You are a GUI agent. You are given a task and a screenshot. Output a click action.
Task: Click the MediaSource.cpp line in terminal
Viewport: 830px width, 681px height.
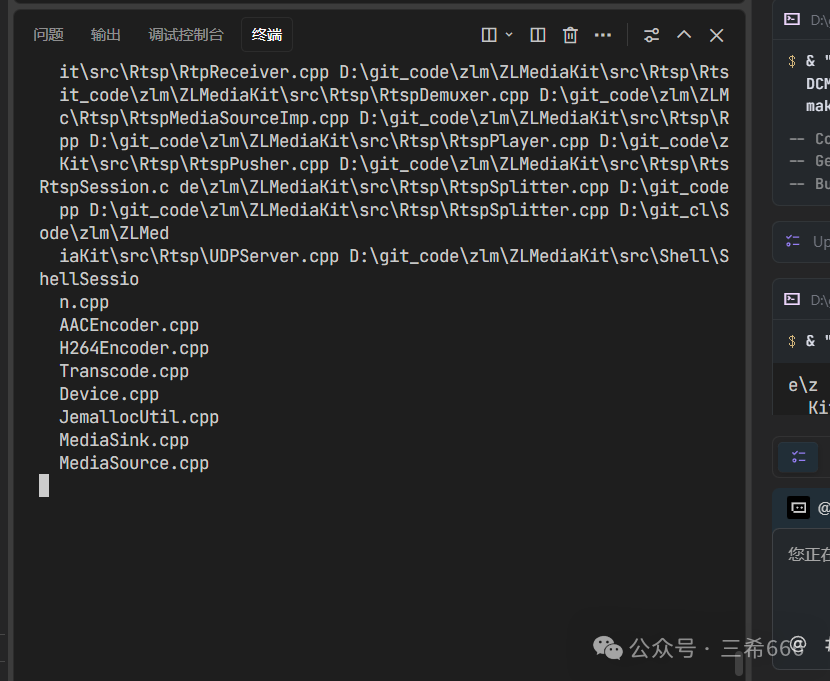pyautogui.click(x=134, y=463)
